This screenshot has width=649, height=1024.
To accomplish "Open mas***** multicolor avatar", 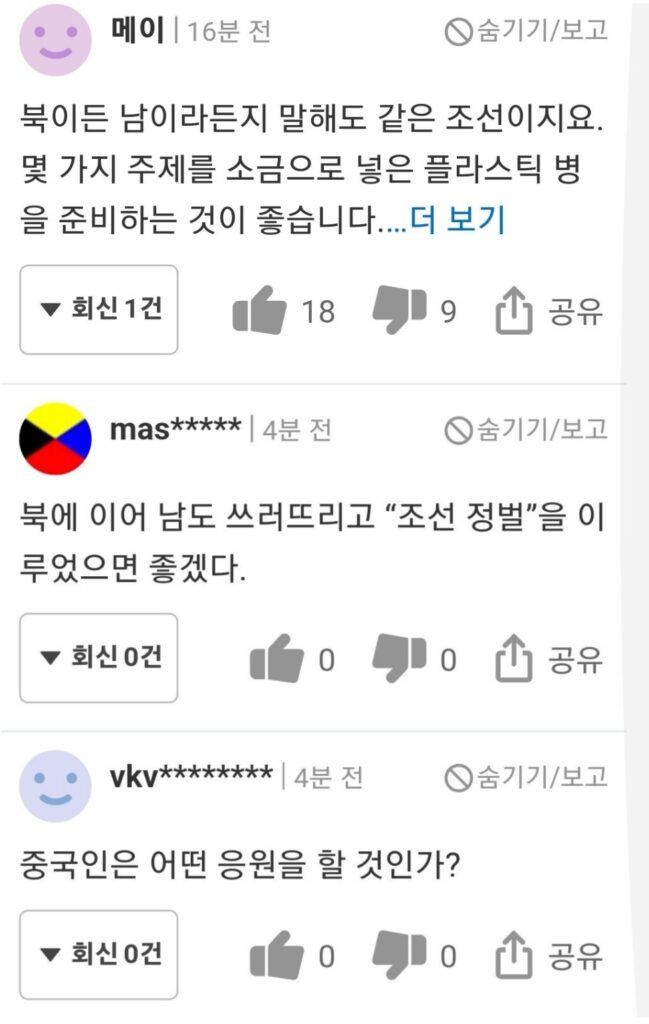I will click(55, 438).
